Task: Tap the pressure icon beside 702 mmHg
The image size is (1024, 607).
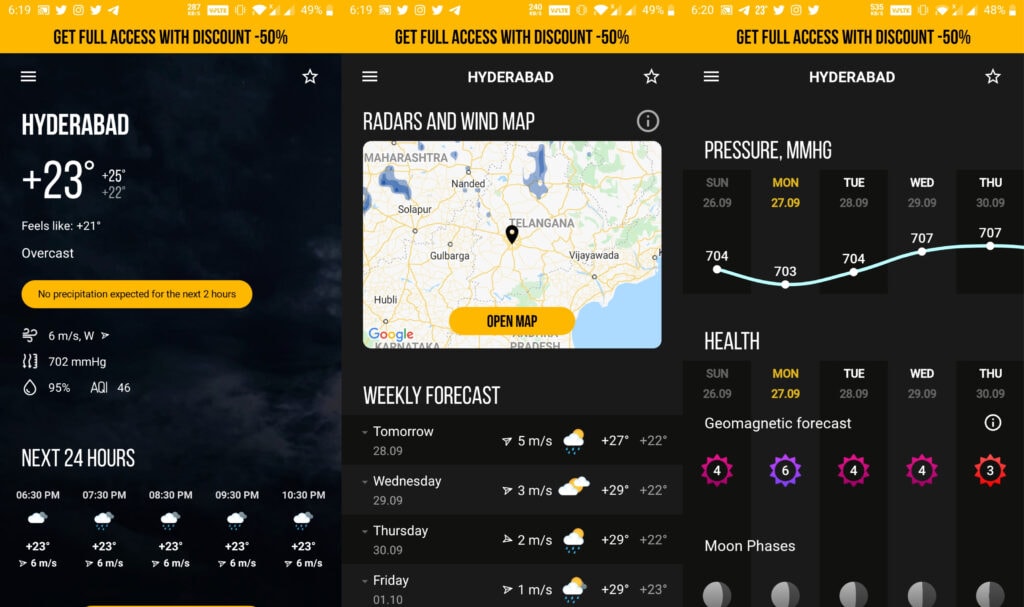Action: (29, 361)
